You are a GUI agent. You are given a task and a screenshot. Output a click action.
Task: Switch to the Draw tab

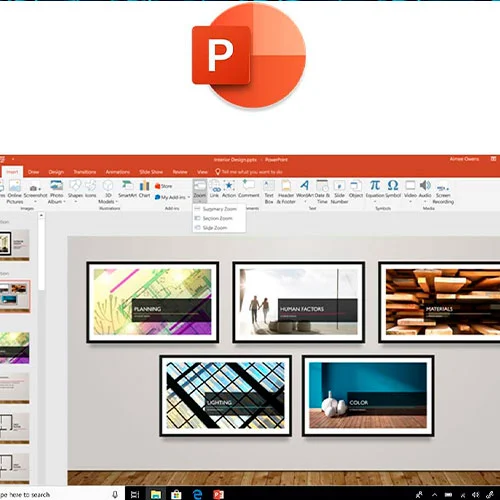(33, 172)
